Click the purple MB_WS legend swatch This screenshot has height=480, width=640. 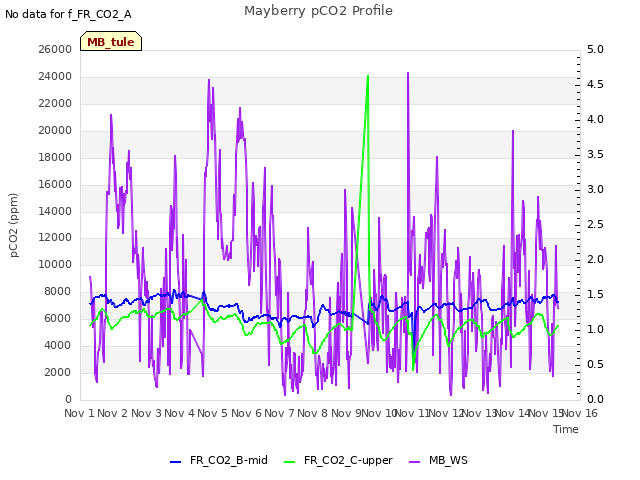pos(414,462)
